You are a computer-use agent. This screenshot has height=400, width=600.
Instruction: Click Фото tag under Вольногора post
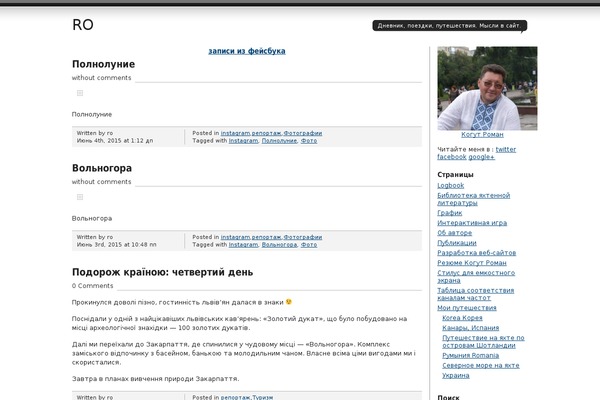[309, 245]
